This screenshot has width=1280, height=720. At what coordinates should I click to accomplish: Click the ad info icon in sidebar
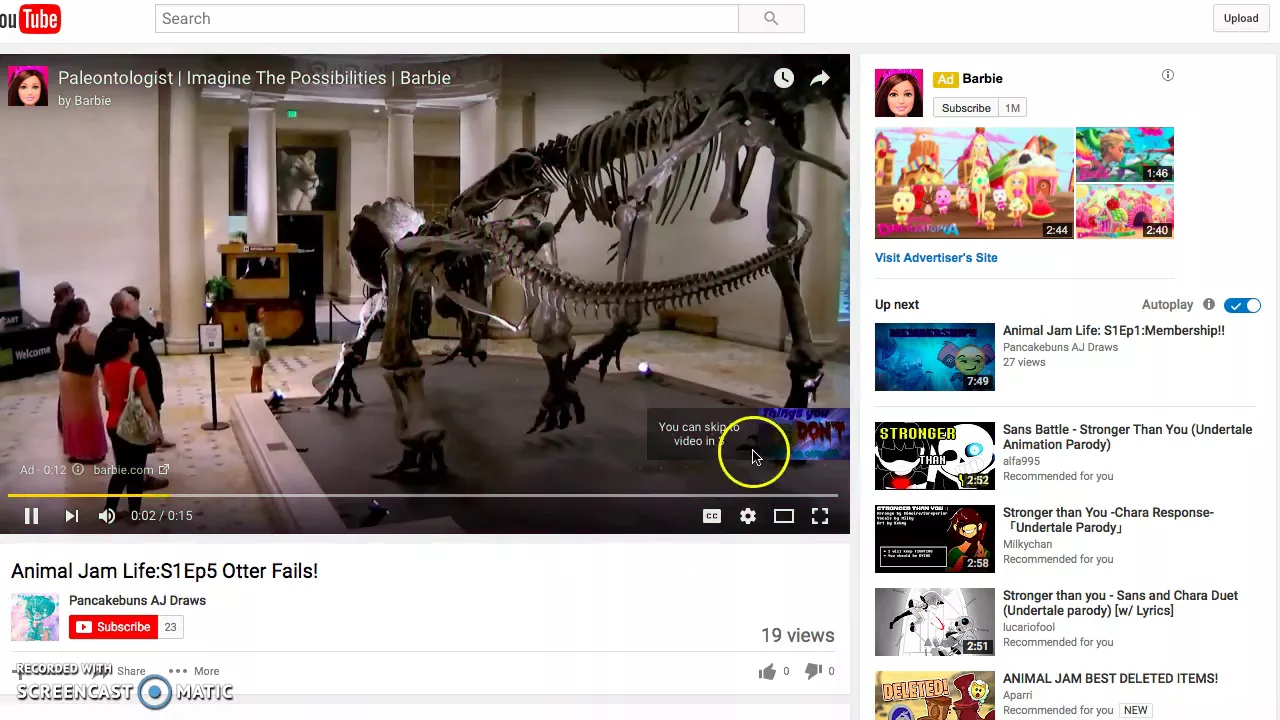[x=1167, y=75]
